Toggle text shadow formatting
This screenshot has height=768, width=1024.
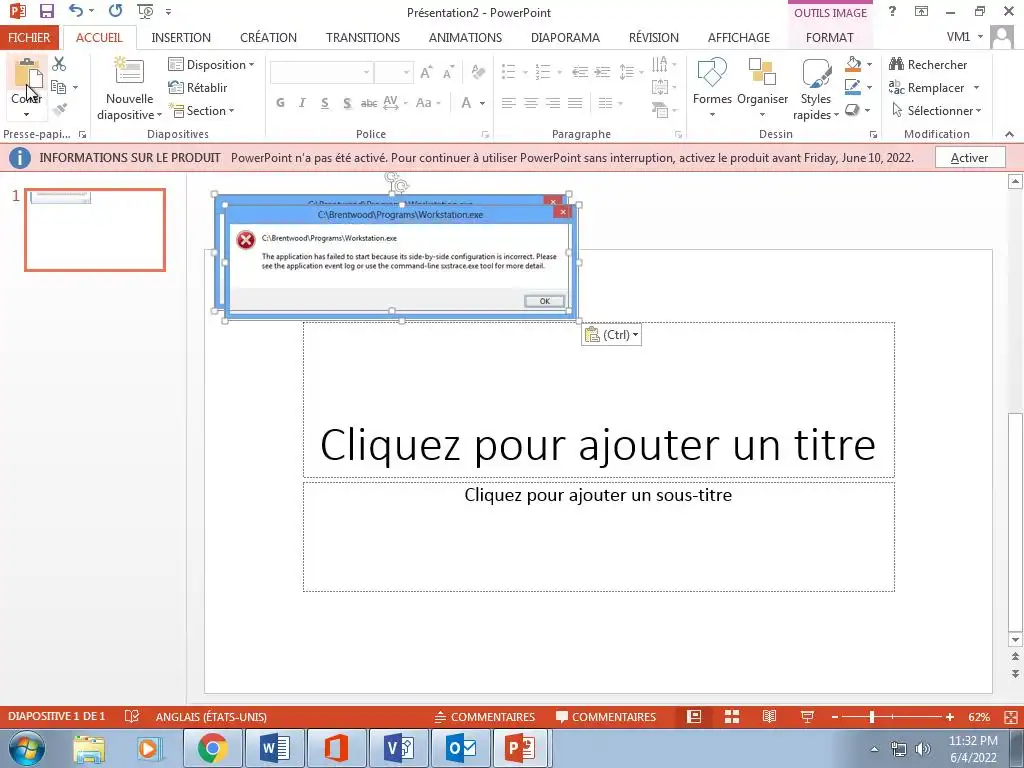pyautogui.click(x=347, y=103)
